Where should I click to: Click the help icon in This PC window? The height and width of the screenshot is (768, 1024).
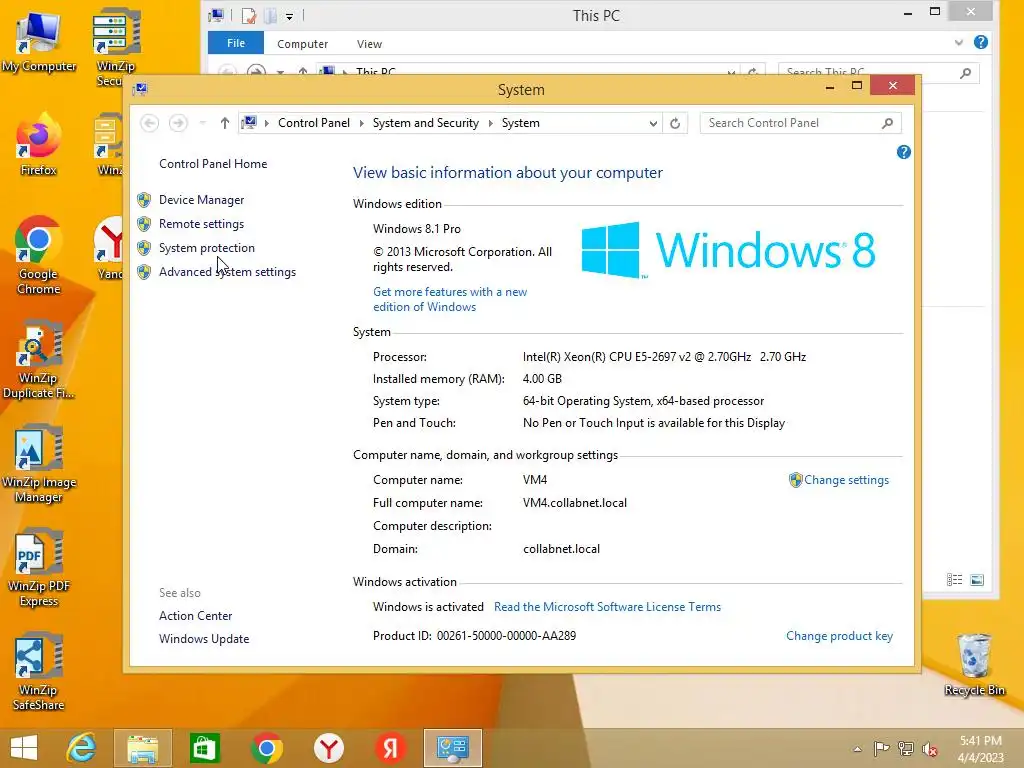tap(980, 42)
